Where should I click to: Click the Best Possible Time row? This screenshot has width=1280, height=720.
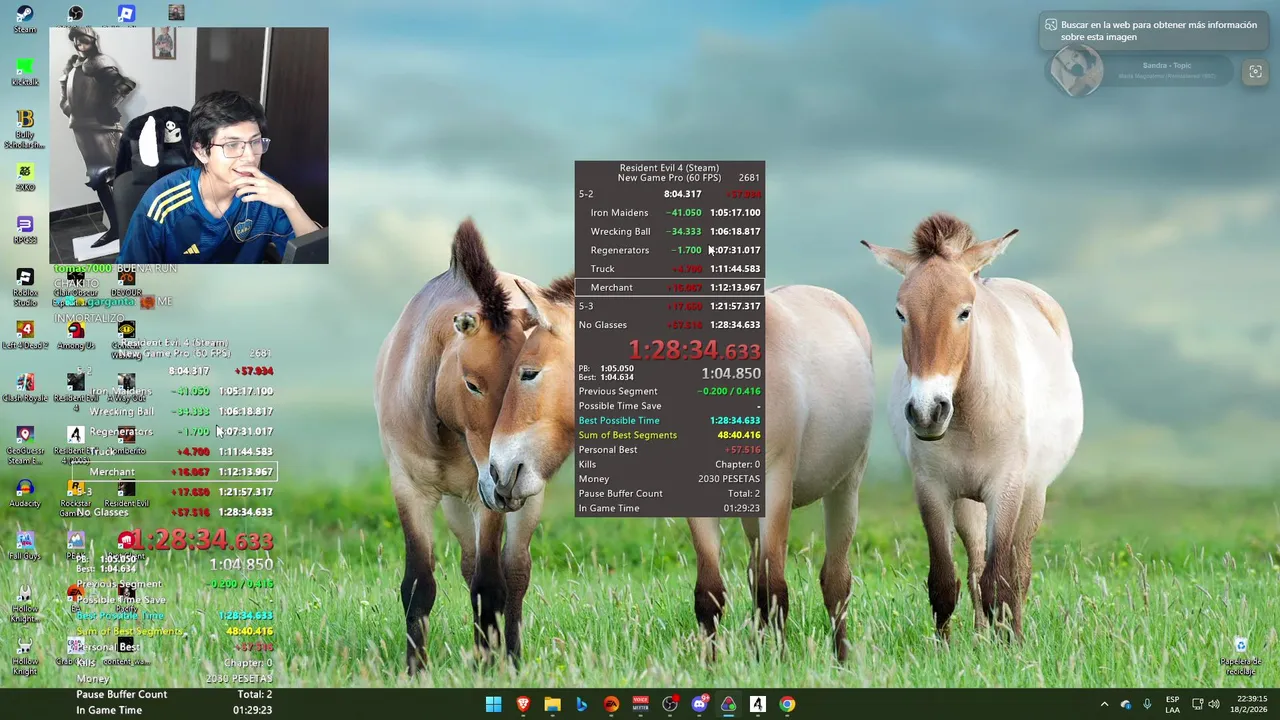[x=670, y=421]
